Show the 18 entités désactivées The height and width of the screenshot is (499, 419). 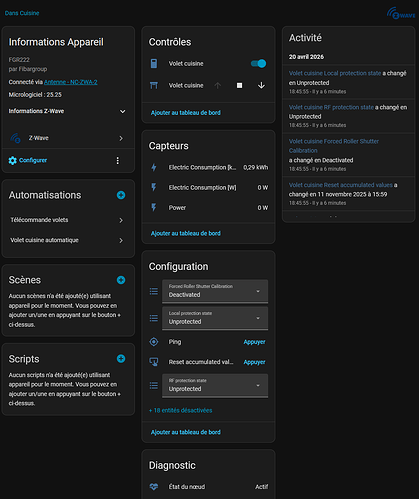pyautogui.click(x=180, y=410)
